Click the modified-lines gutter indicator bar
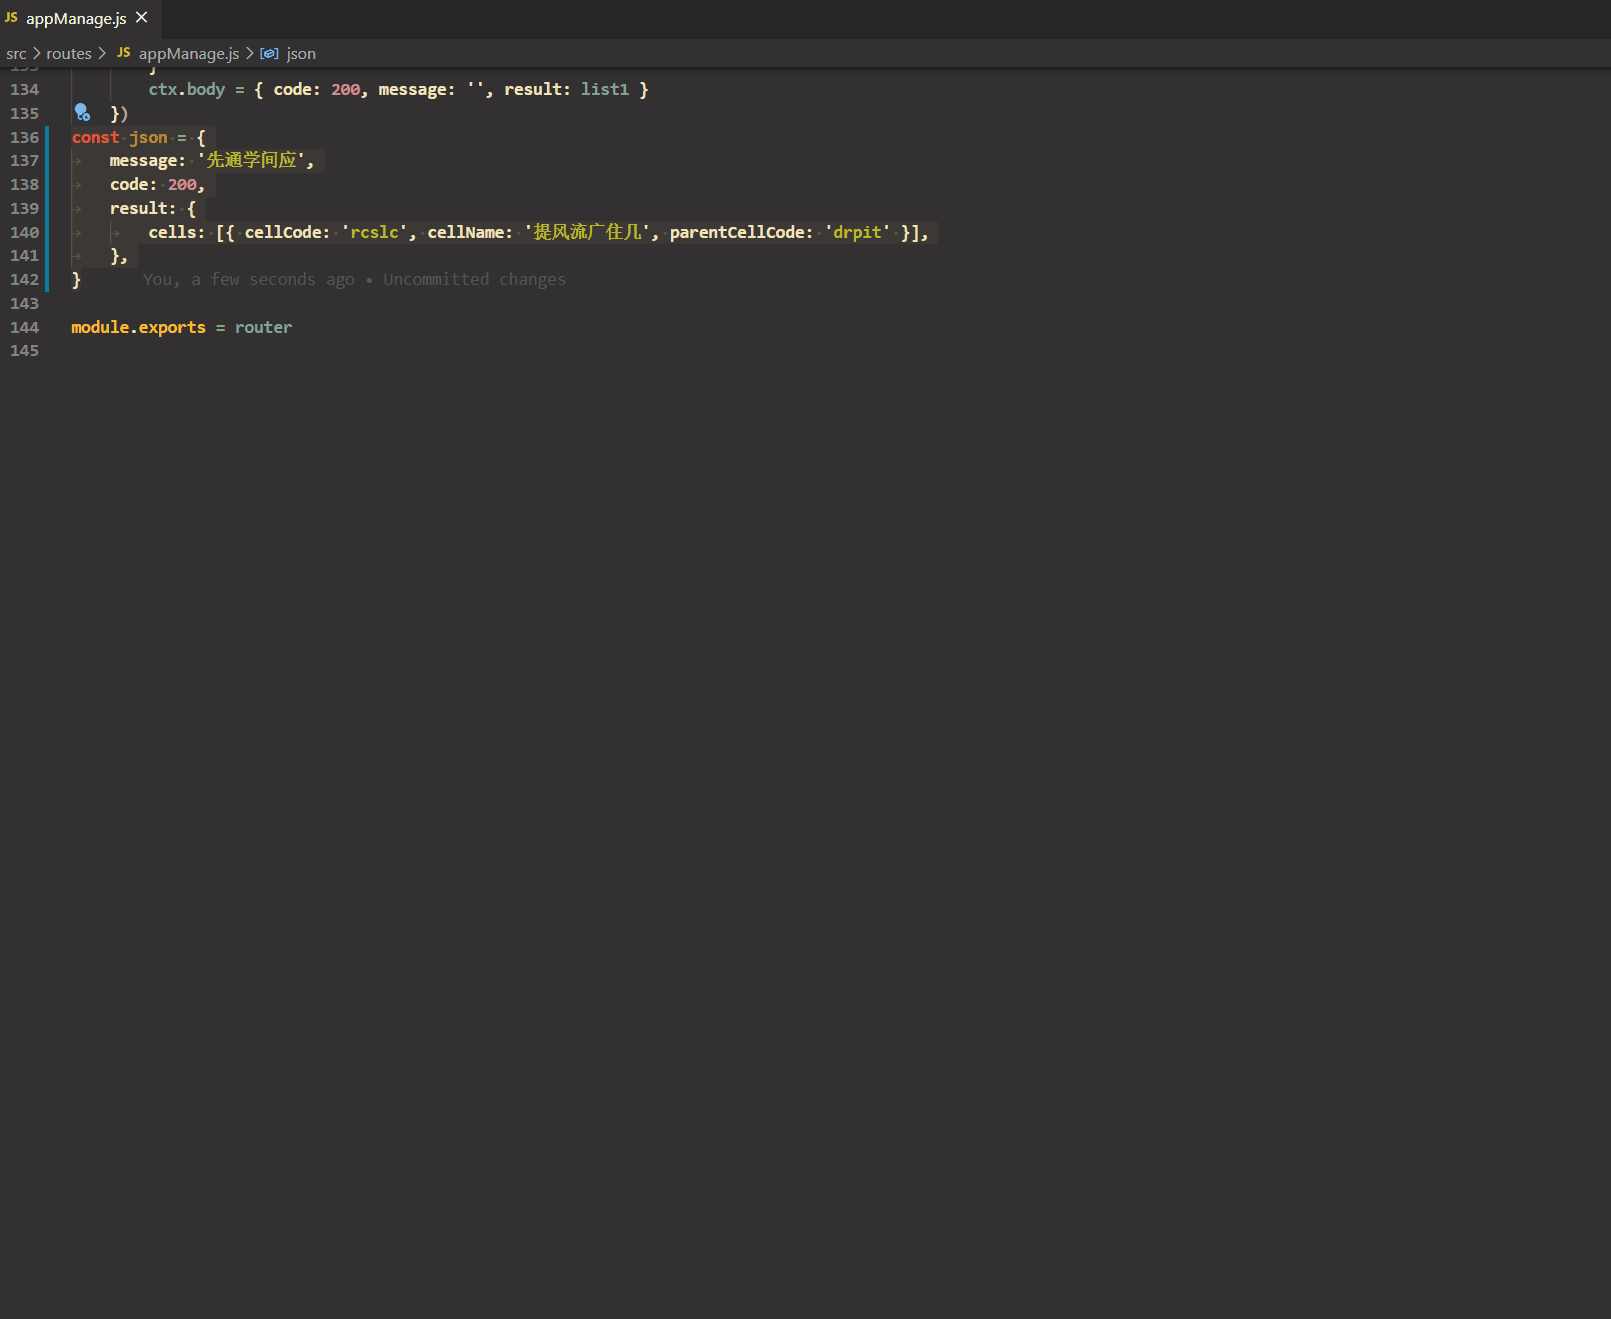This screenshot has width=1611, height=1319. click(x=47, y=208)
